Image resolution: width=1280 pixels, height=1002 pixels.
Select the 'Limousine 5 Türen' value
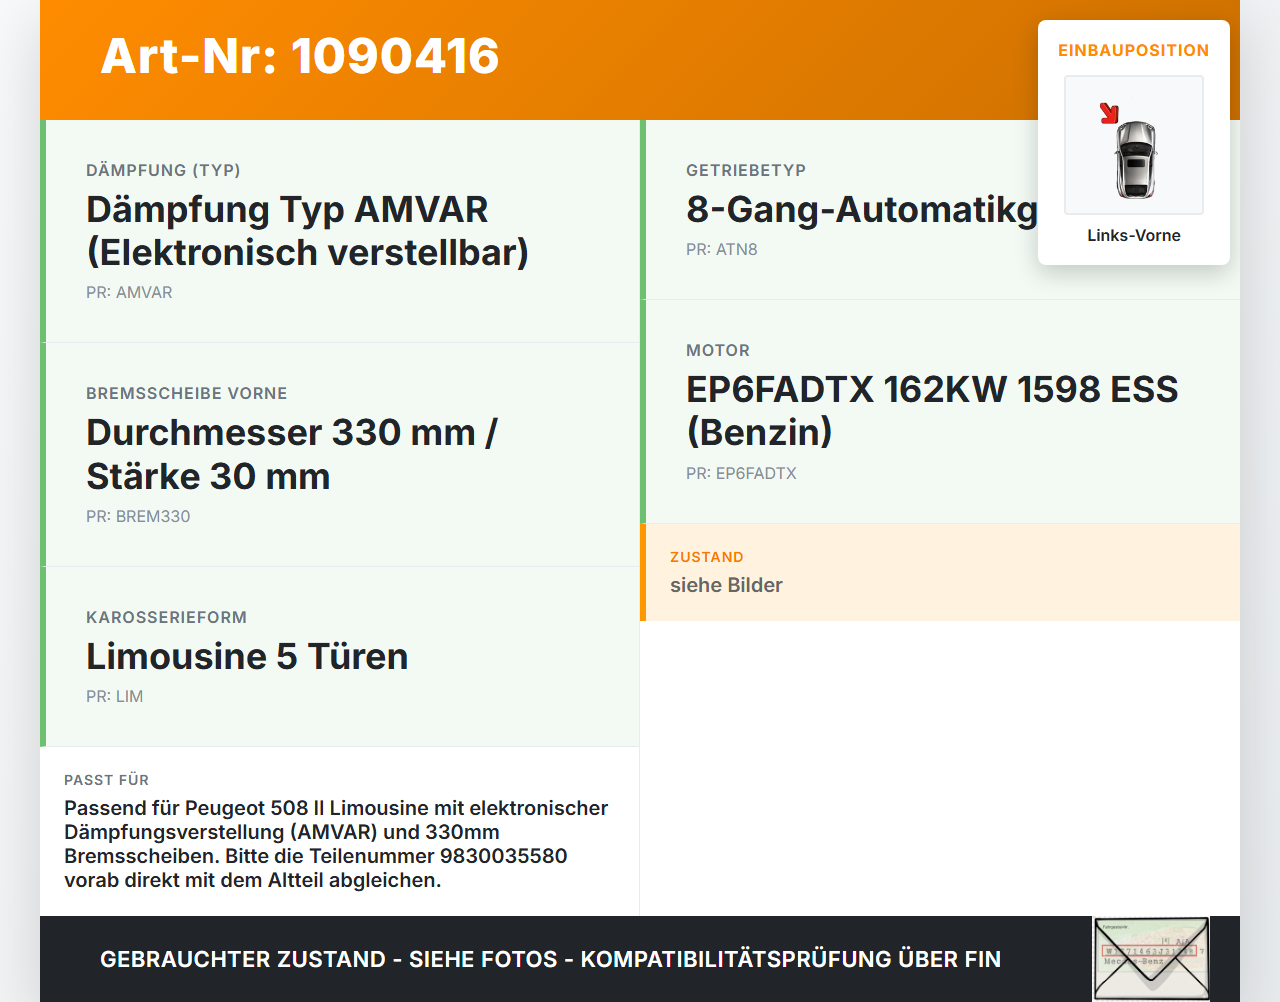tap(247, 656)
